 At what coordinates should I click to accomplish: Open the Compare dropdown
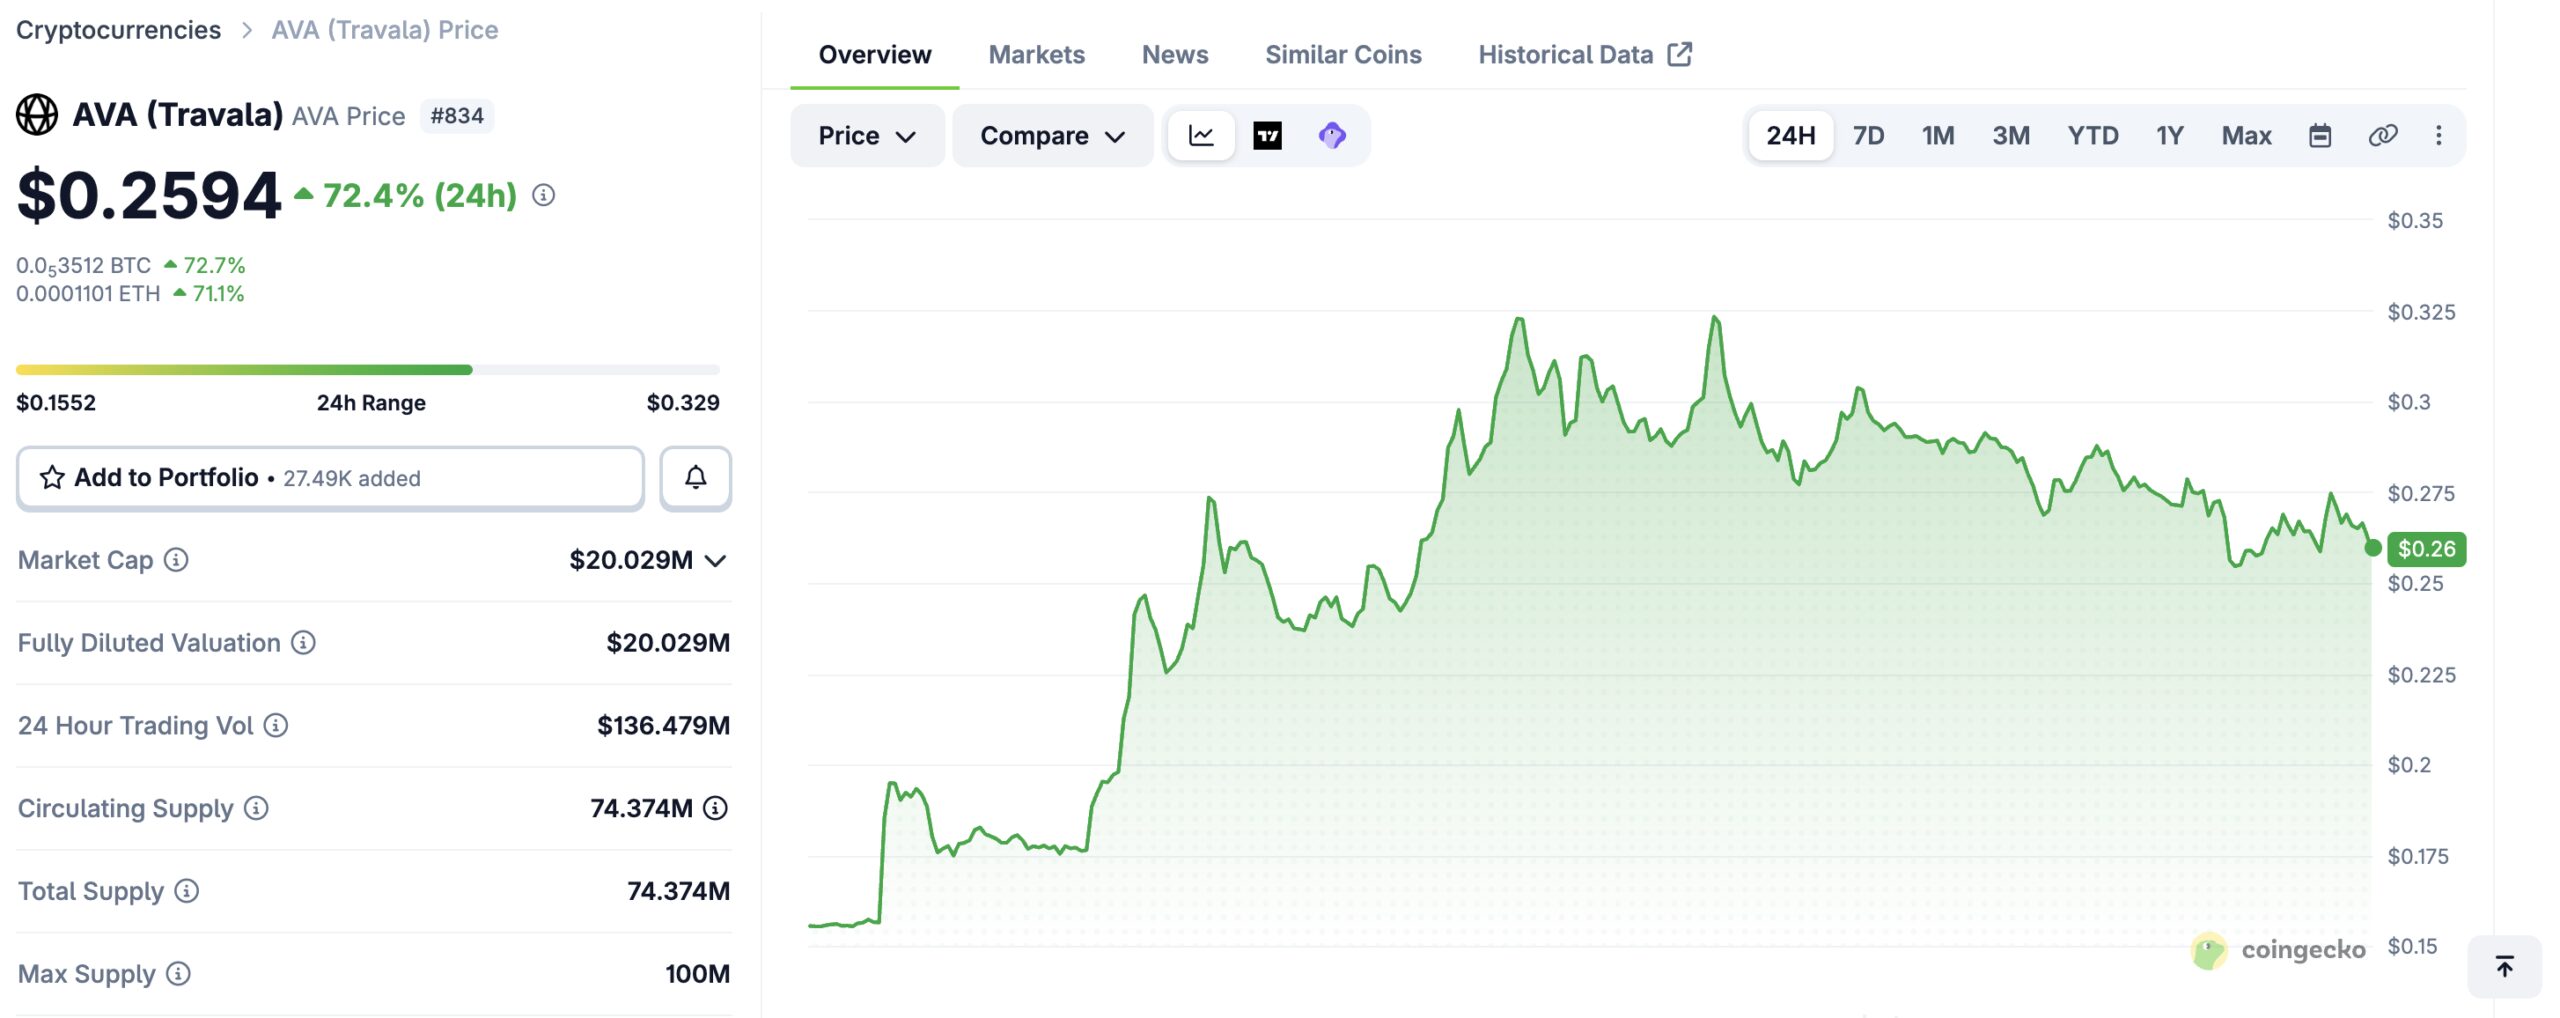[1053, 135]
